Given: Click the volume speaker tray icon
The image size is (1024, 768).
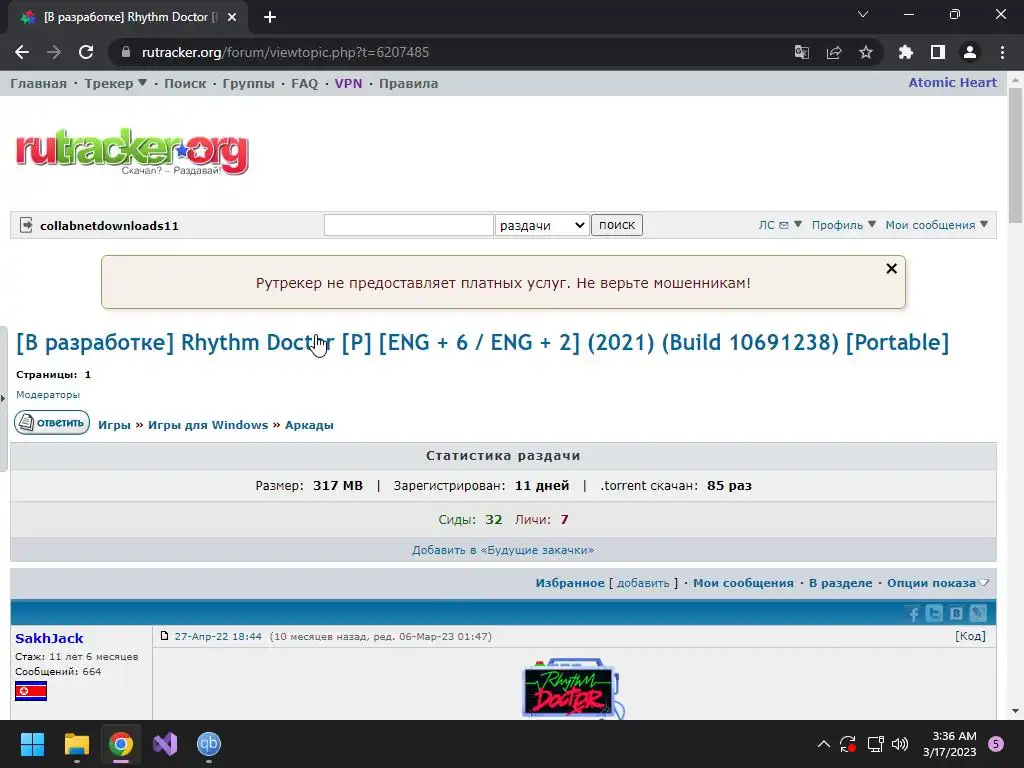Looking at the screenshot, I should pos(900,744).
